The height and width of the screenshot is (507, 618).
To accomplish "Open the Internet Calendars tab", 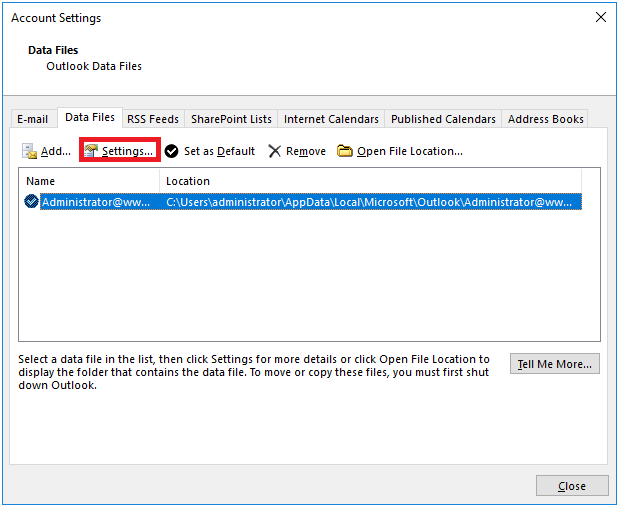I will click(x=331, y=119).
